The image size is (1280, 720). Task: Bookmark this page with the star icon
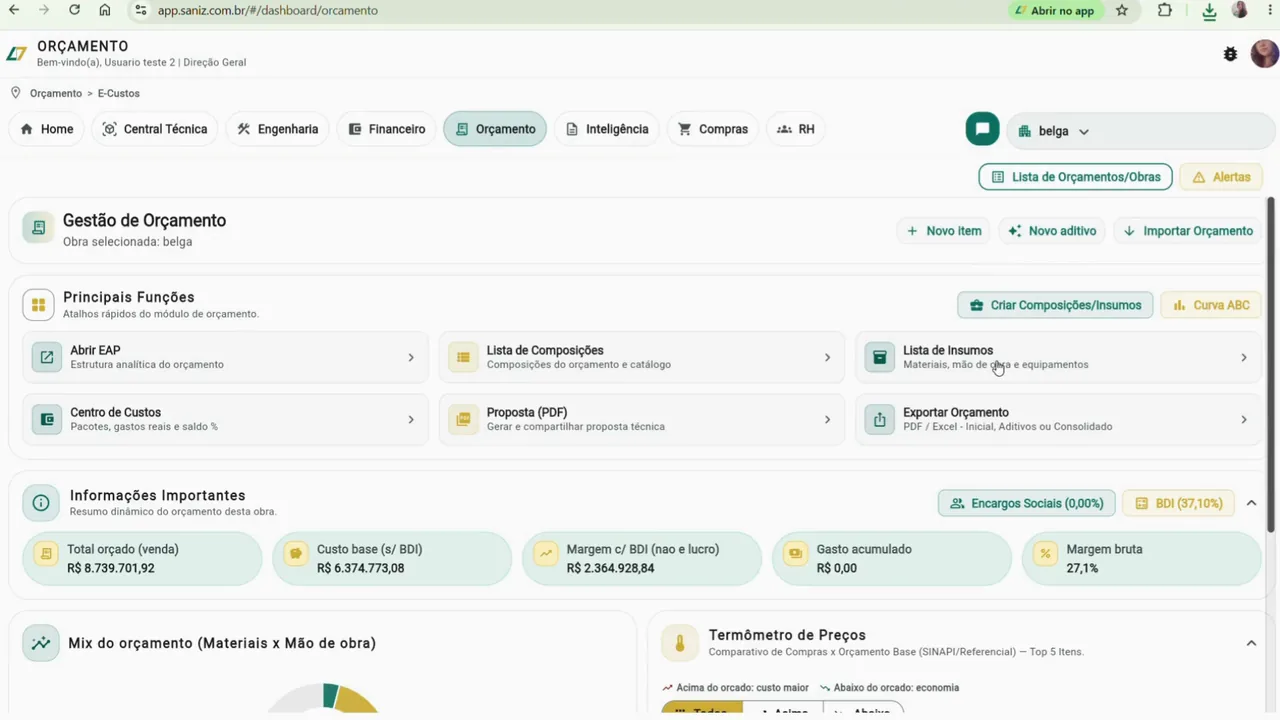pos(1122,10)
